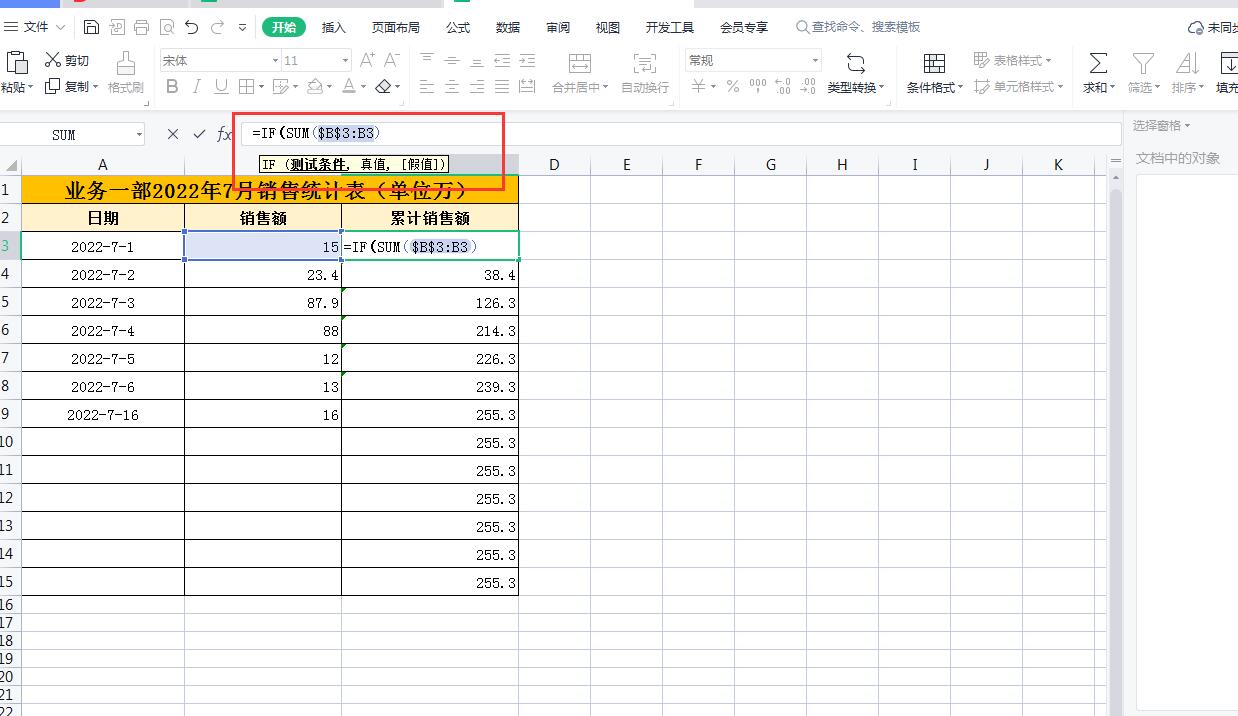This screenshot has height=716, width=1238.
Task: Click the Print icon in quick access toolbar
Action: point(141,27)
